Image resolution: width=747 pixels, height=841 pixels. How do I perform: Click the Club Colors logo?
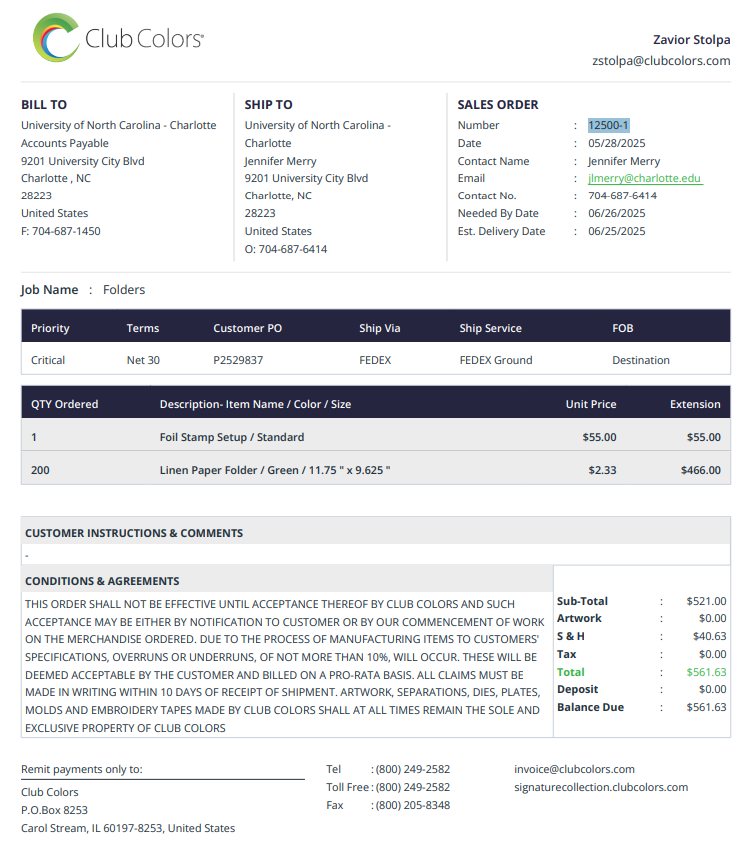coord(118,38)
